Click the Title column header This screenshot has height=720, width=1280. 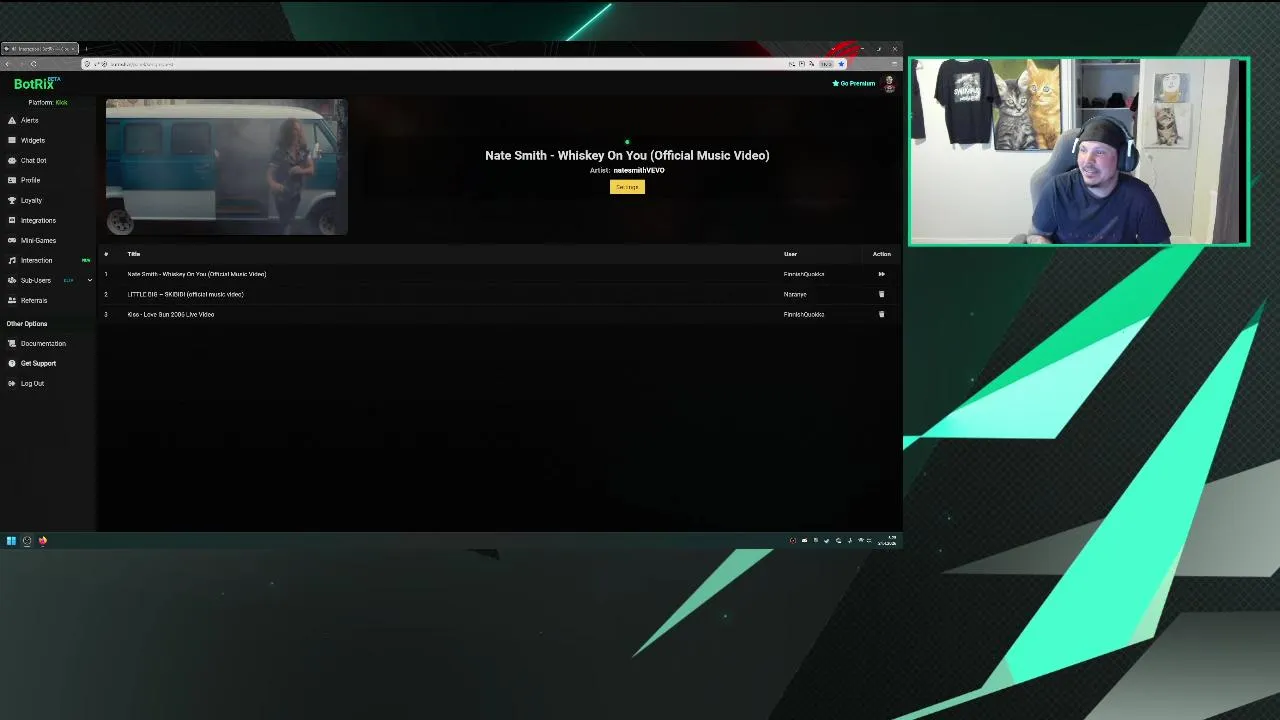click(134, 254)
